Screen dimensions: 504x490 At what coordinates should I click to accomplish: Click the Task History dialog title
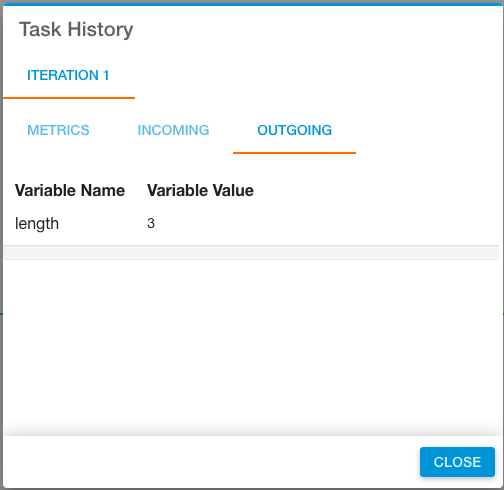point(76,29)
